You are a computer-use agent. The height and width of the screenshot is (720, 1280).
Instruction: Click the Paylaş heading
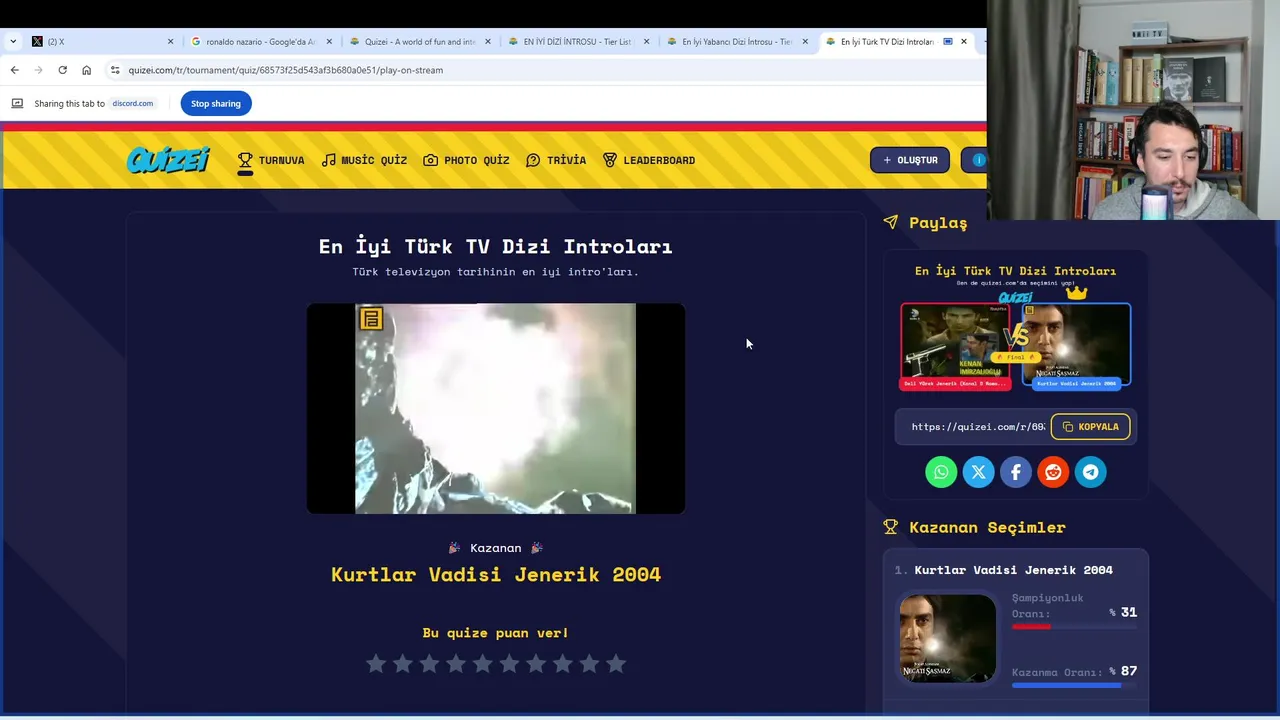coord(938,223)
